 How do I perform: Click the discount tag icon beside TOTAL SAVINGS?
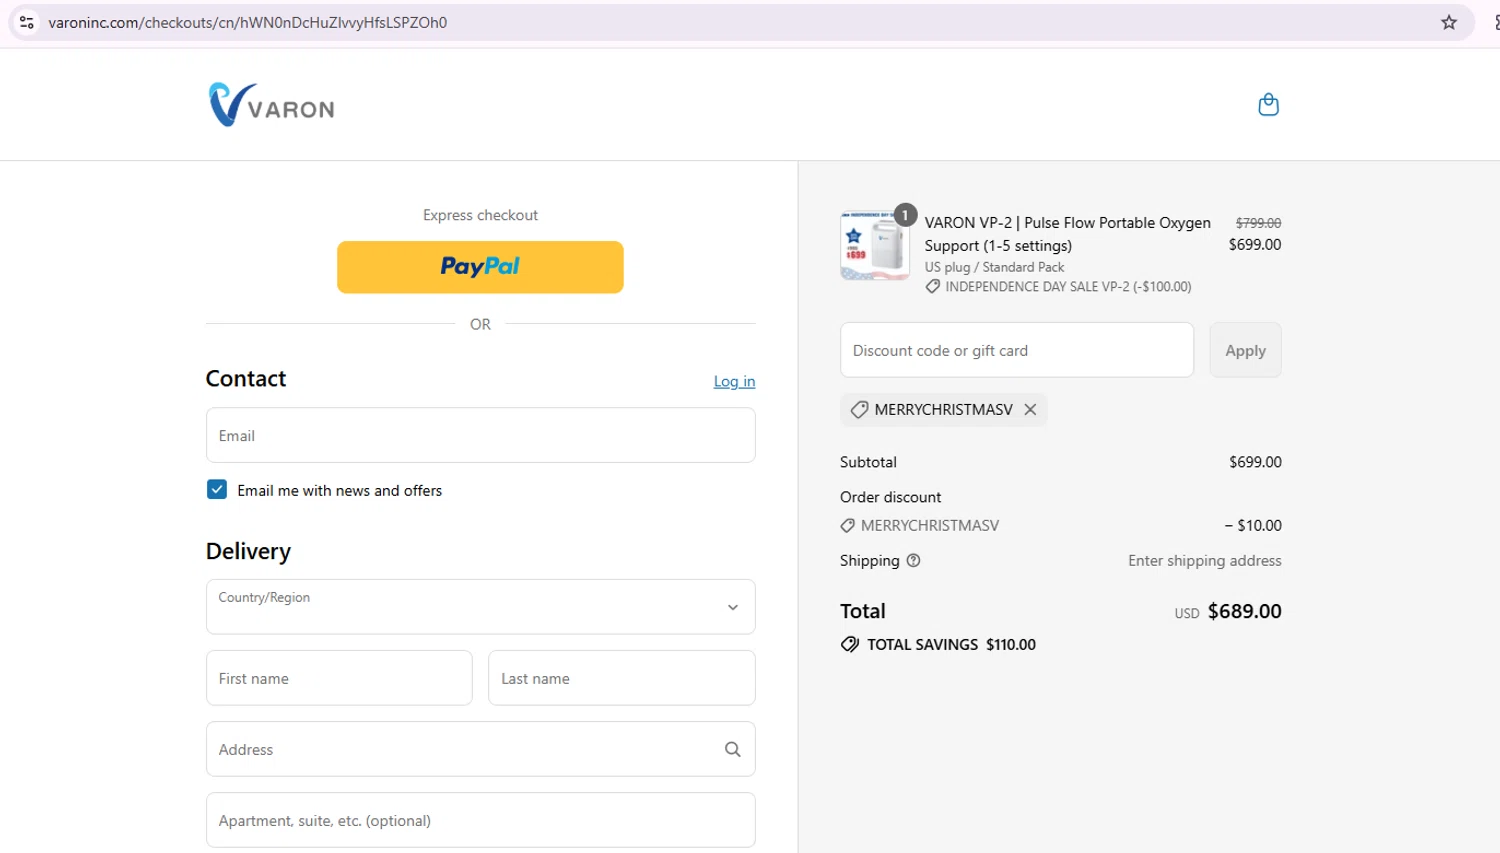[850, 645]
